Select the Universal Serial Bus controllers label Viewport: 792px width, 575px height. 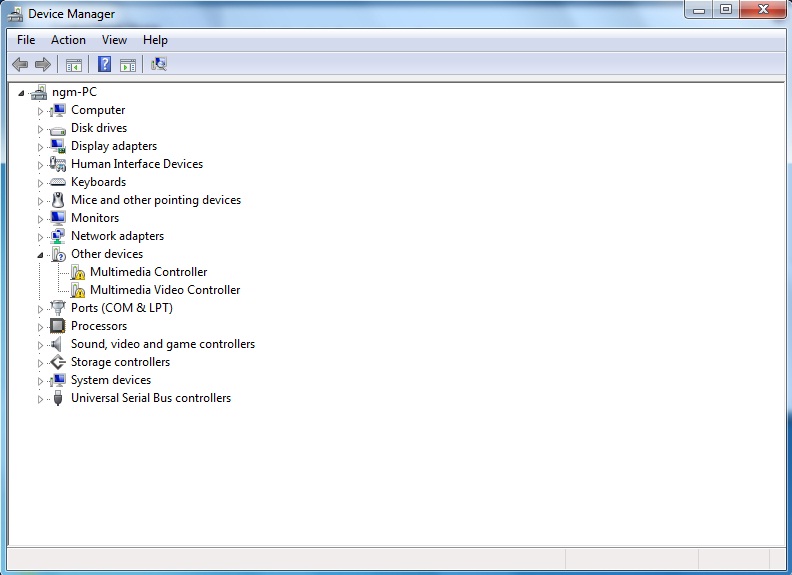[151, 398]
